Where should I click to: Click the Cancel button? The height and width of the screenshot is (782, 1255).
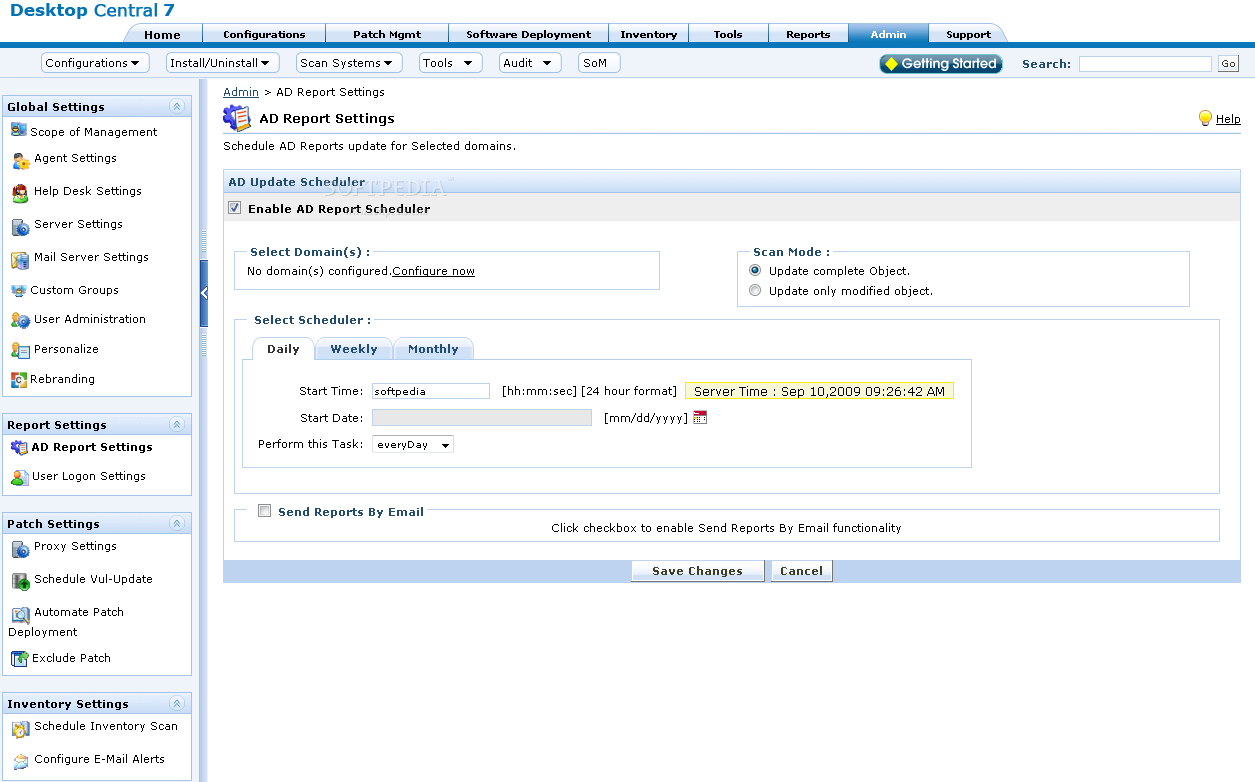point(801,571)
